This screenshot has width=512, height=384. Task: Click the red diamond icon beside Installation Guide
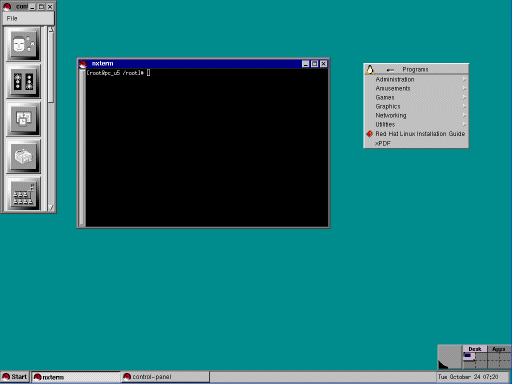coord(369,134)
